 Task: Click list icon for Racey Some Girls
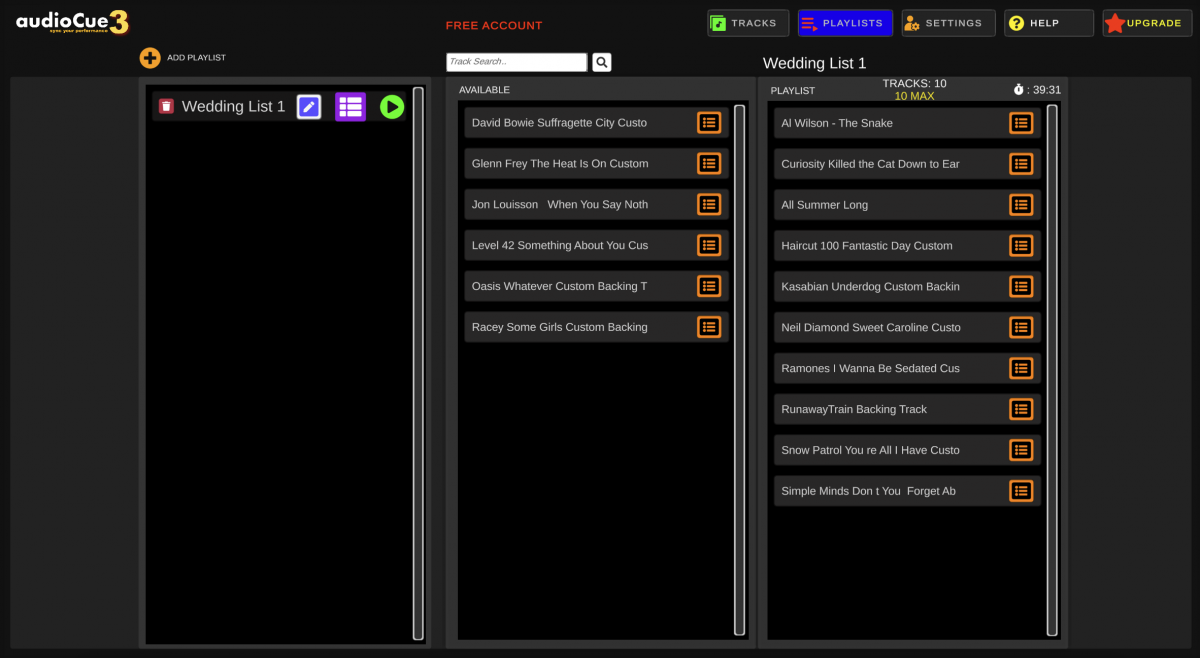click(709, 327)
